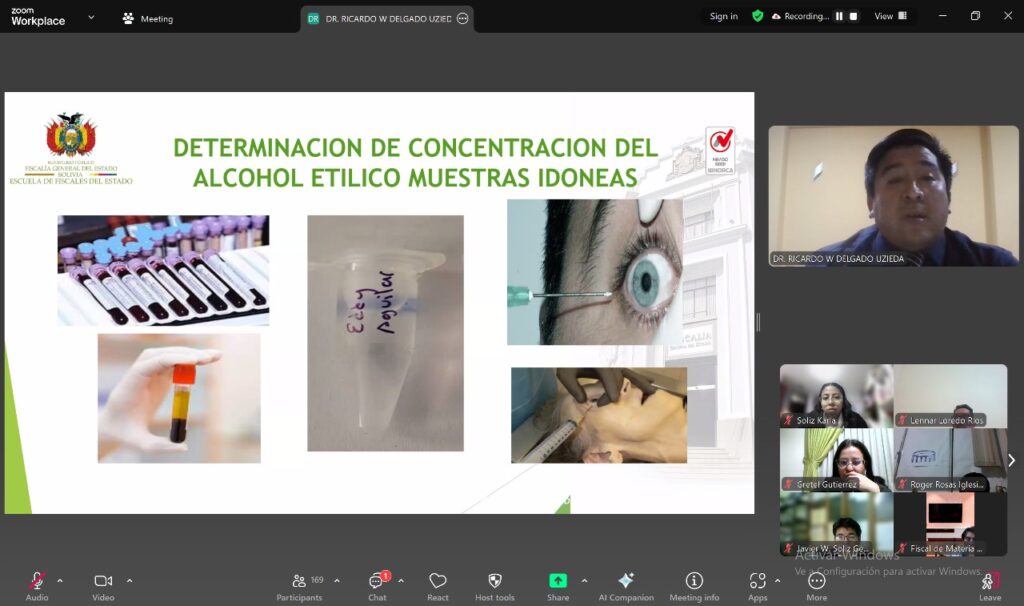
Task: Click the shared-screen panel divider handle
Action: tap(758, 322)
